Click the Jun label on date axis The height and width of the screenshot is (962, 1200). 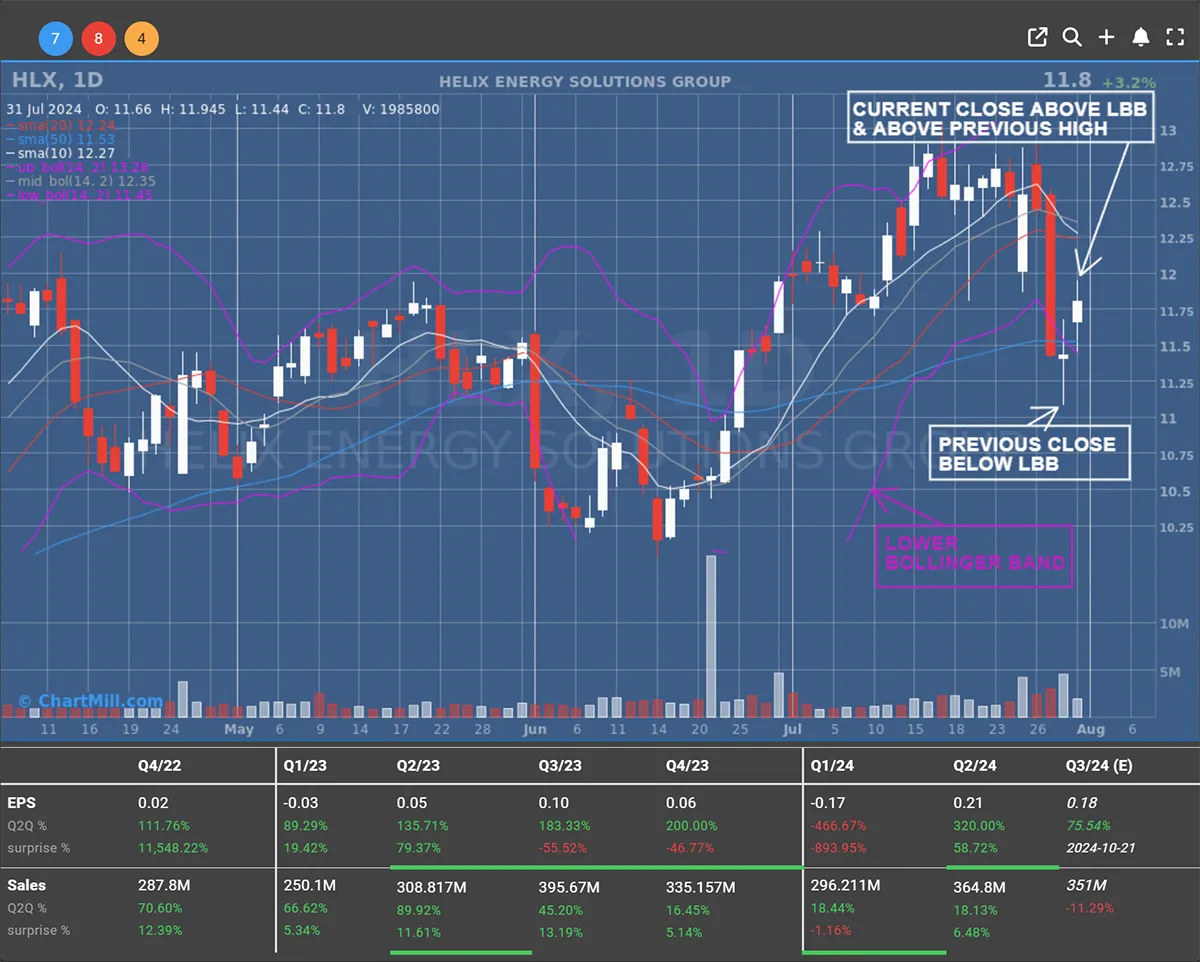pyautogui.click(x=535, y=729)
